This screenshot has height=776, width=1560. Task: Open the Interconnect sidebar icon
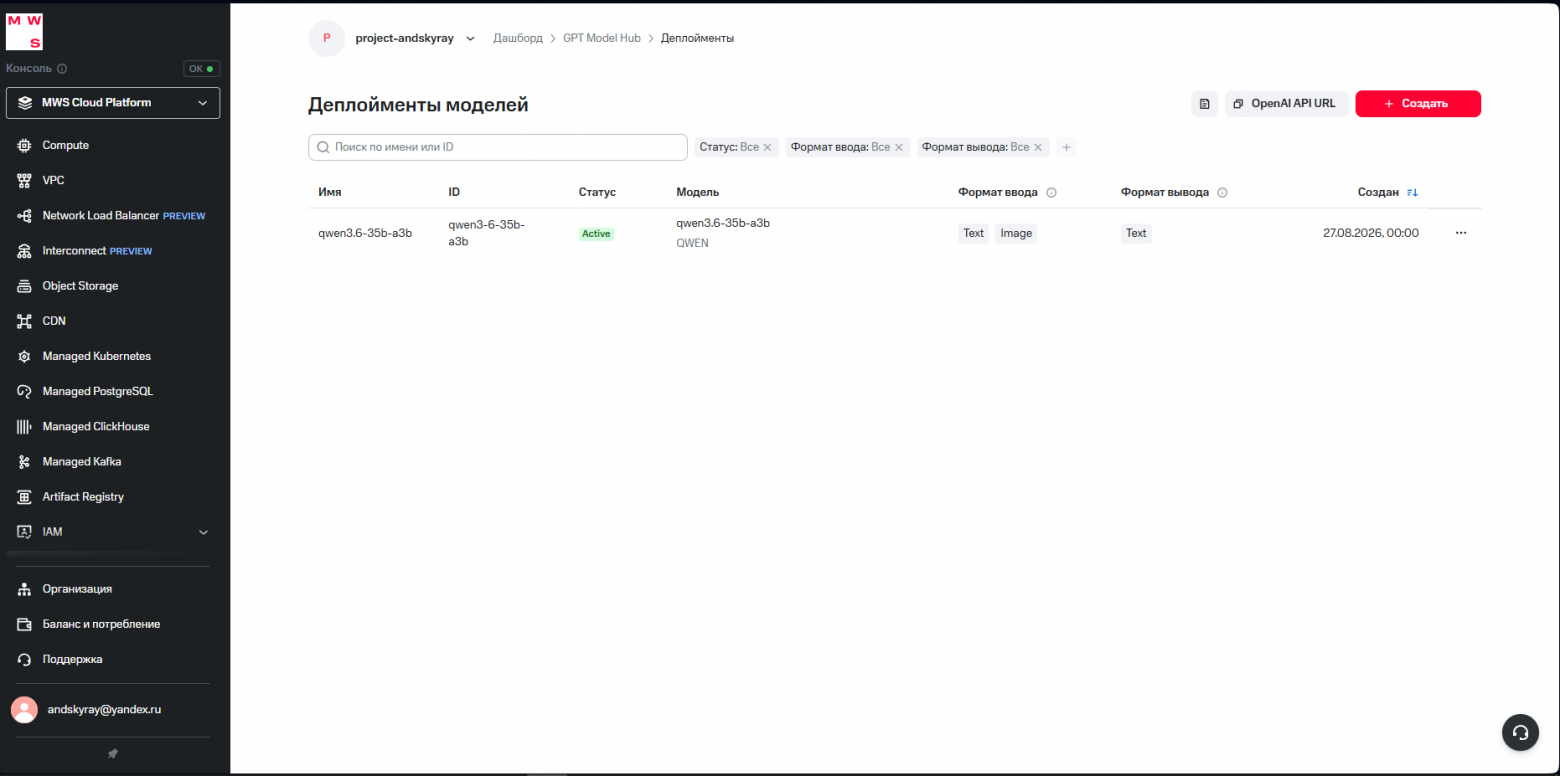tap(24, 251)
